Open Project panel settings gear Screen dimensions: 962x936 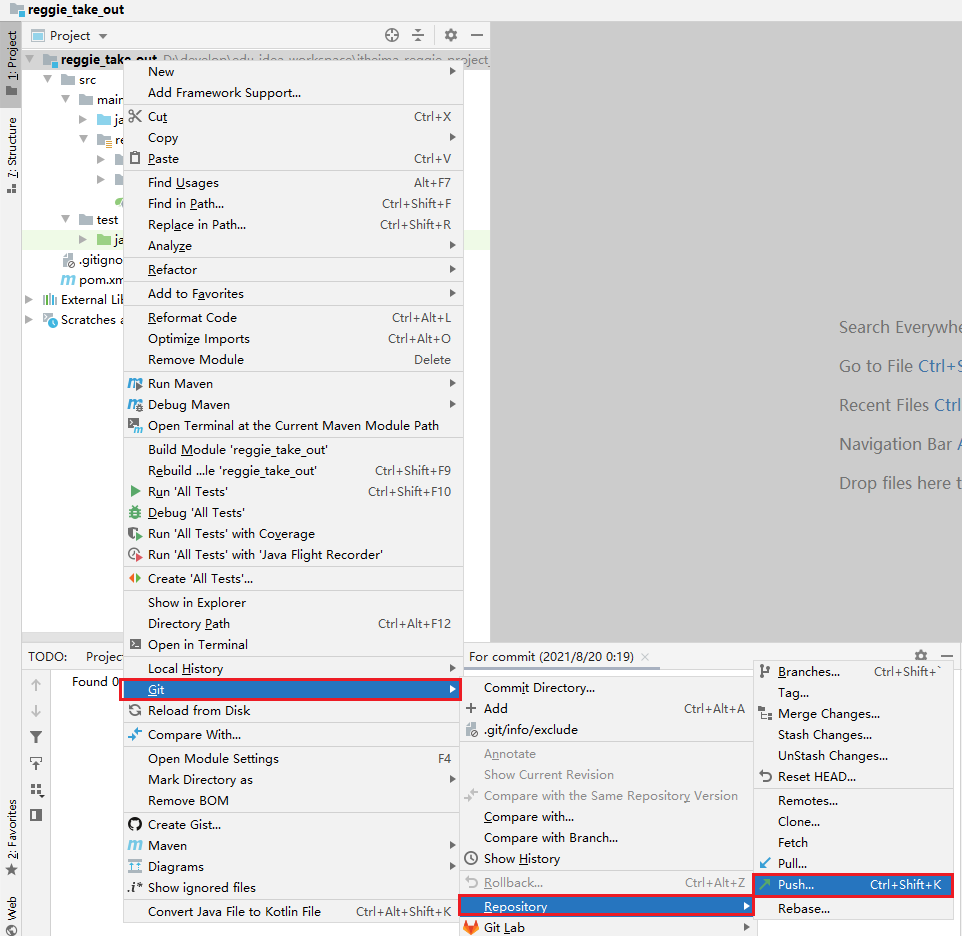(x=451, y=35)
